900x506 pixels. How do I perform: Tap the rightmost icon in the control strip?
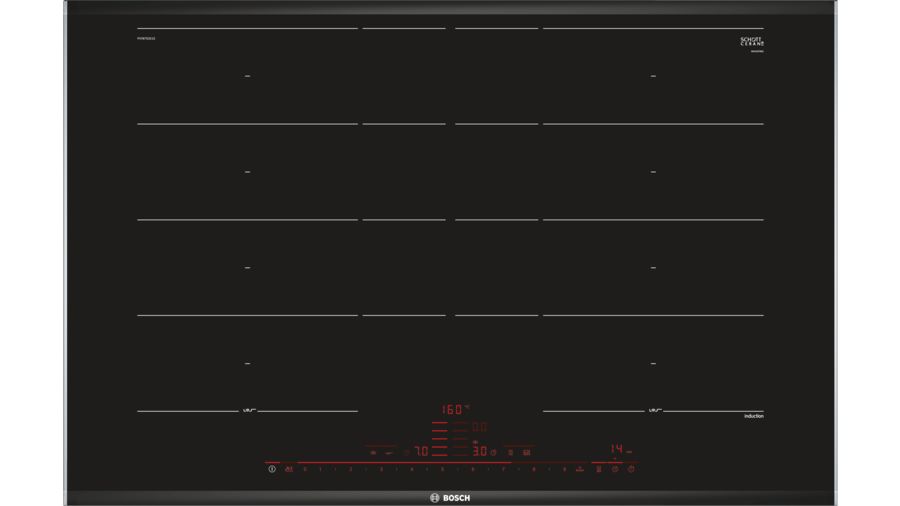pyautogui.click(x=631, y=469)
